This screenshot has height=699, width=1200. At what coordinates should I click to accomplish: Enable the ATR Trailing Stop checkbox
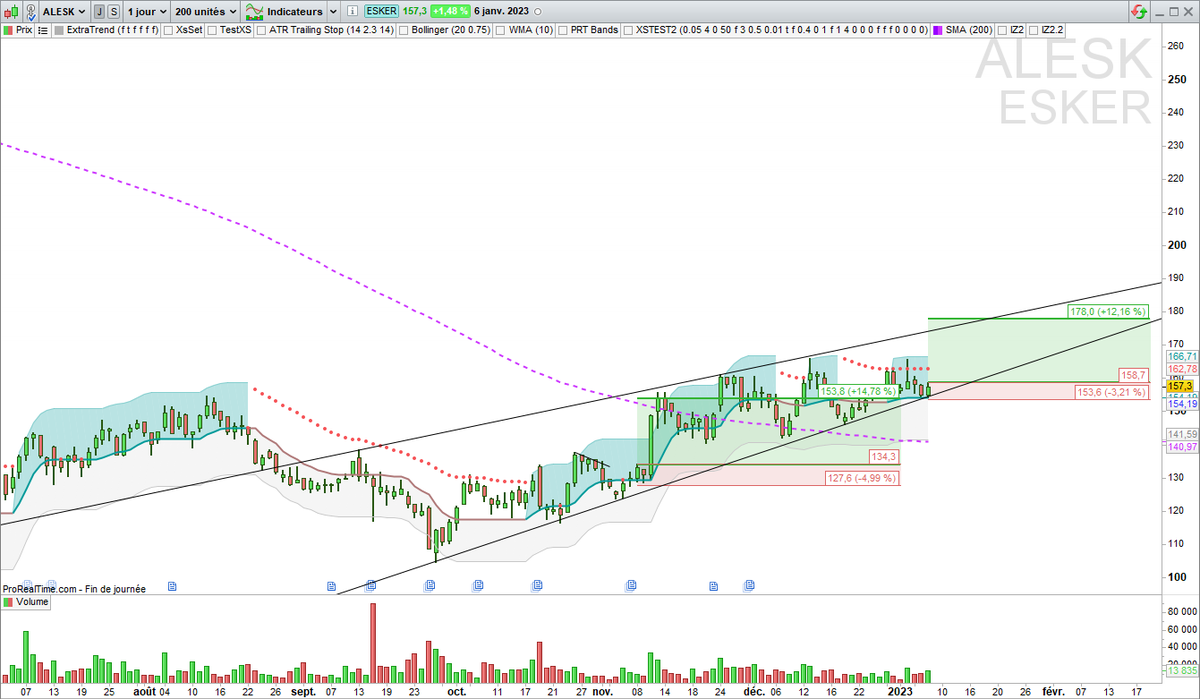click(x=261, y=30)
